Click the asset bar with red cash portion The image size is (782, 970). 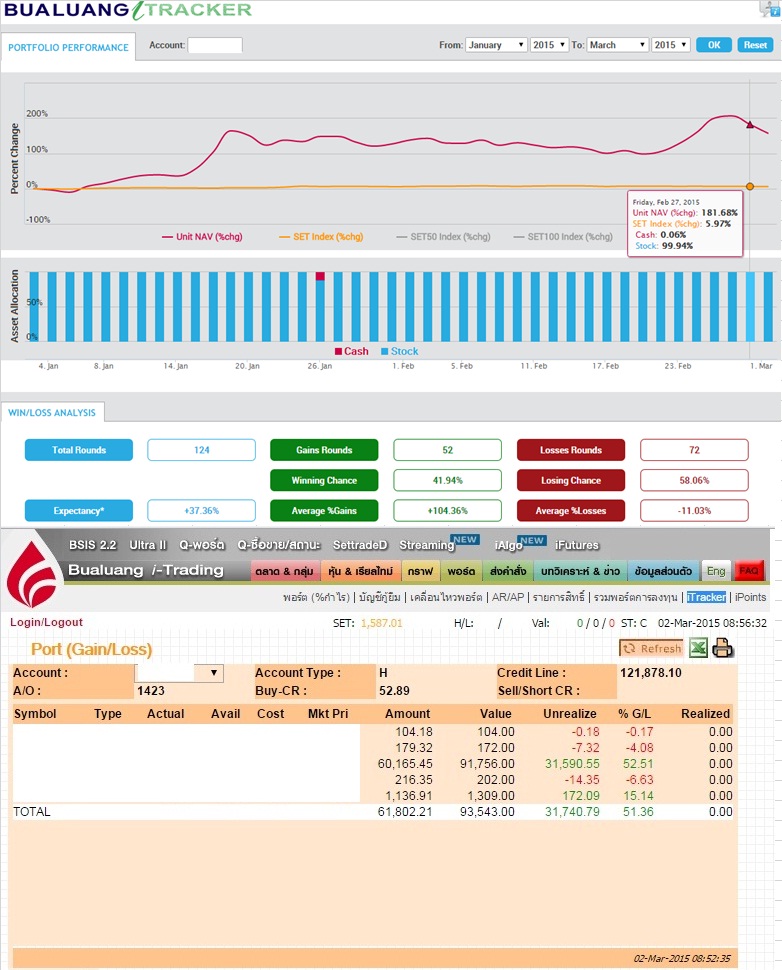320,306
